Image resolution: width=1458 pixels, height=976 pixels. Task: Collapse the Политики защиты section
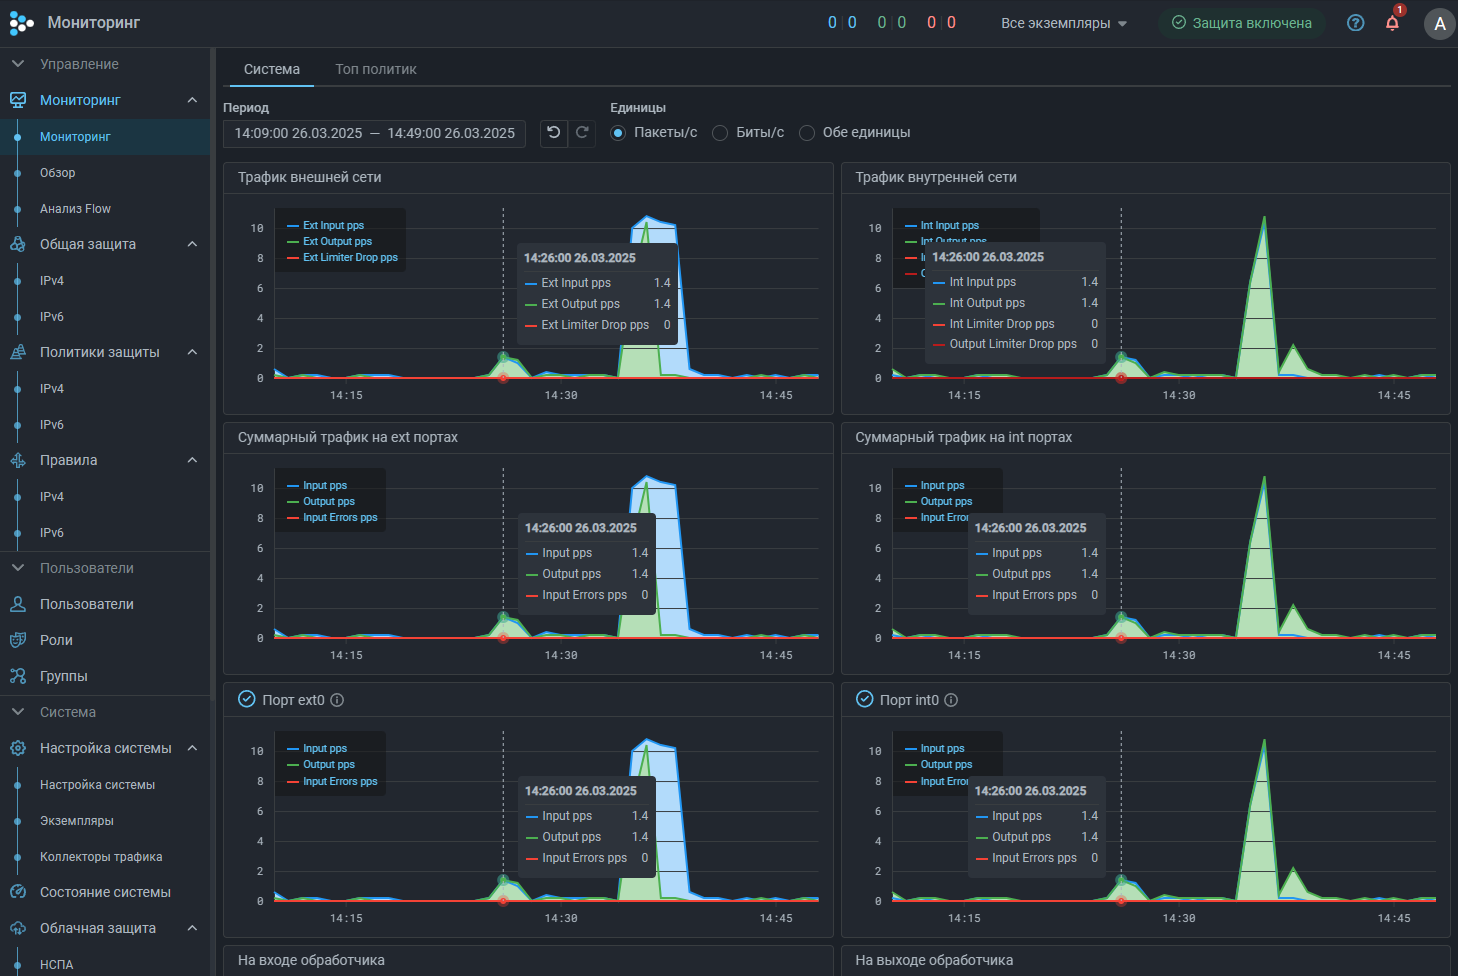[192, 352]
